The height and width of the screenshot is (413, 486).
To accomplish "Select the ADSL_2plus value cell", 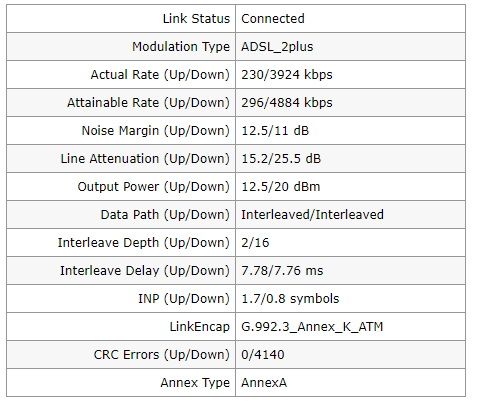I will coord(350,47).
